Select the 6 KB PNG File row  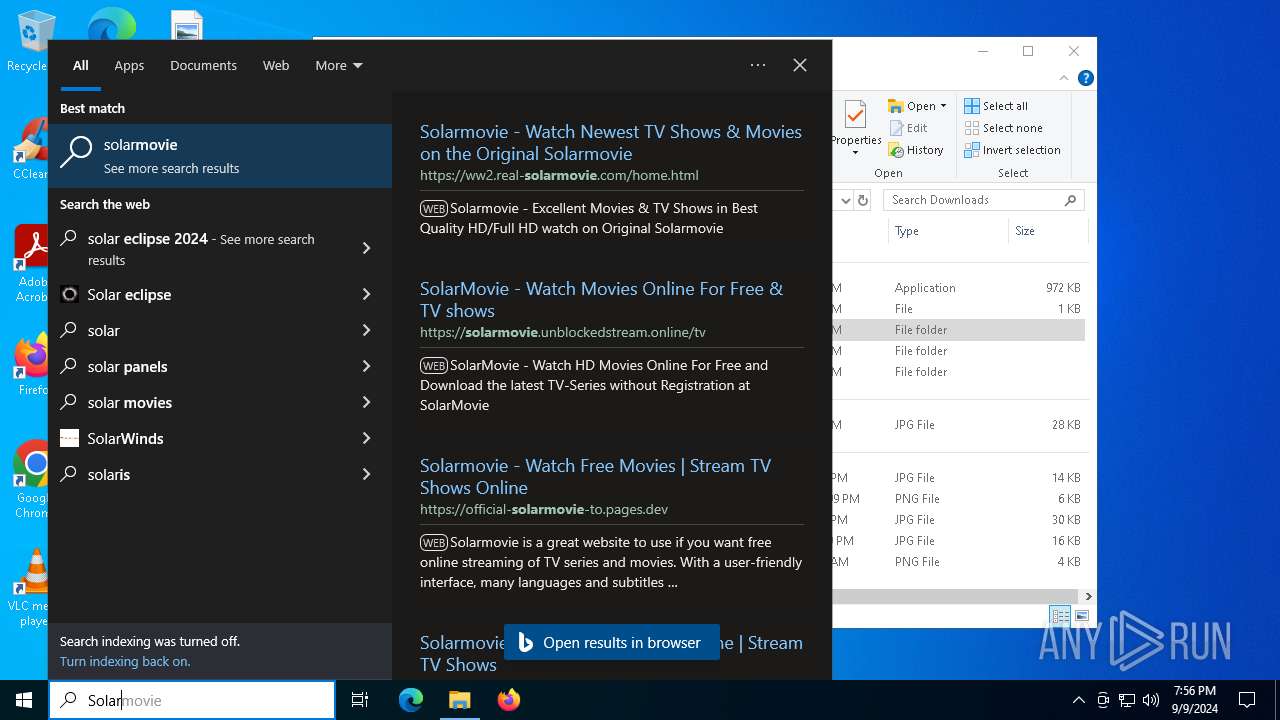pyautogui.click(x=959, y=498)
